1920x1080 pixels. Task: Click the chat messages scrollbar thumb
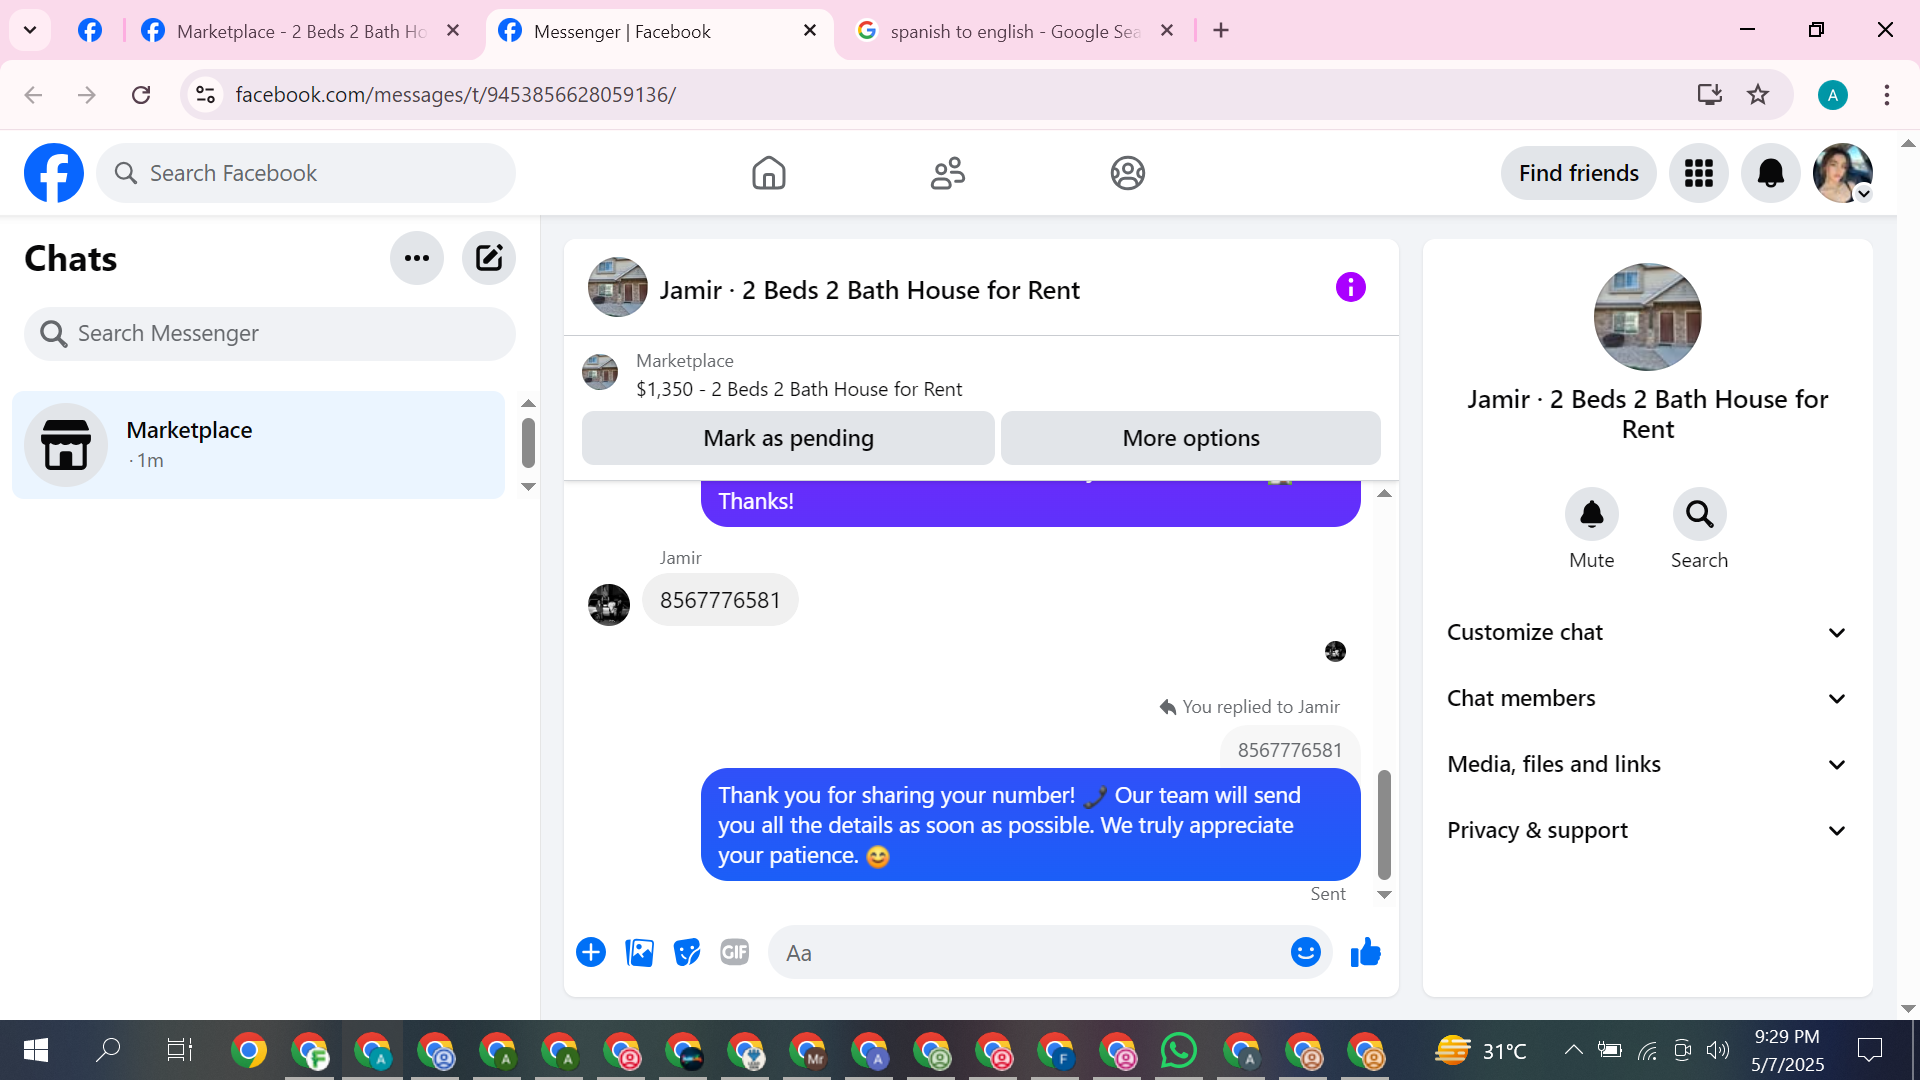(1384, 823)
